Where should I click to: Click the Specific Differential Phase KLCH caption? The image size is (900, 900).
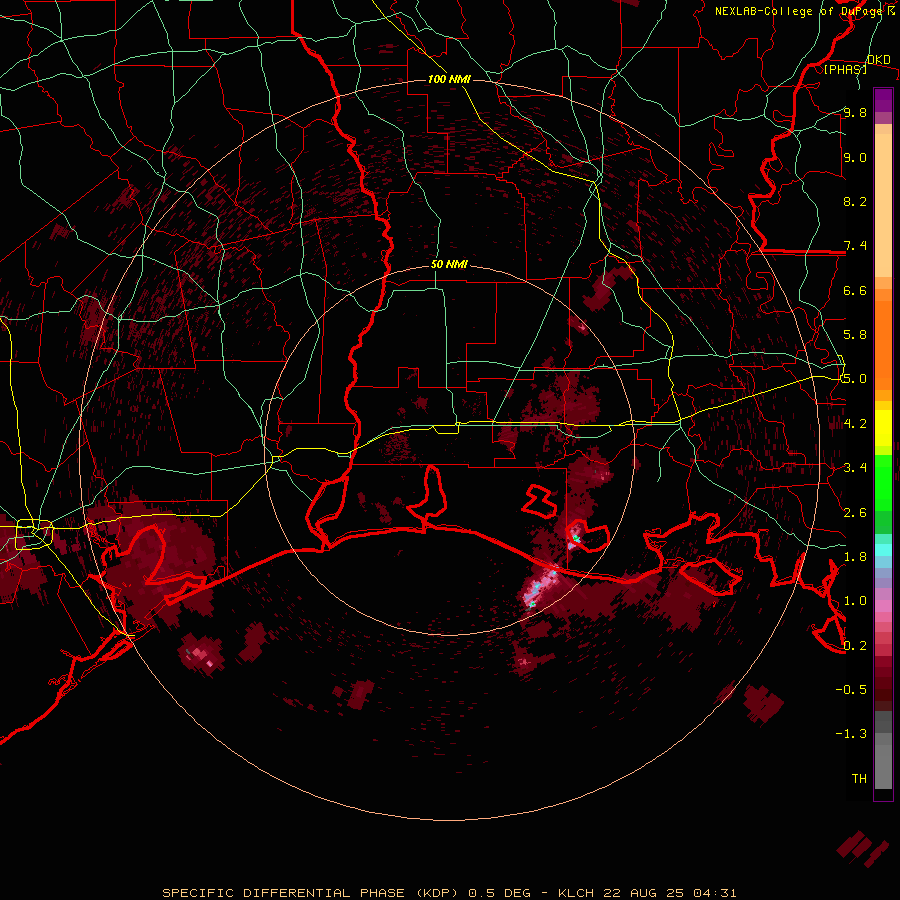click(x=449, y=893)
